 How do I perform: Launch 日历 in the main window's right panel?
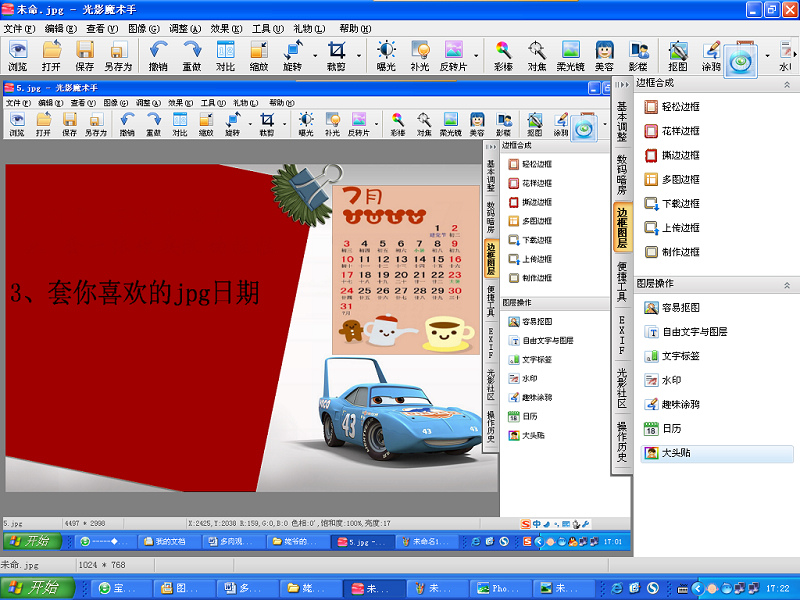663,429
